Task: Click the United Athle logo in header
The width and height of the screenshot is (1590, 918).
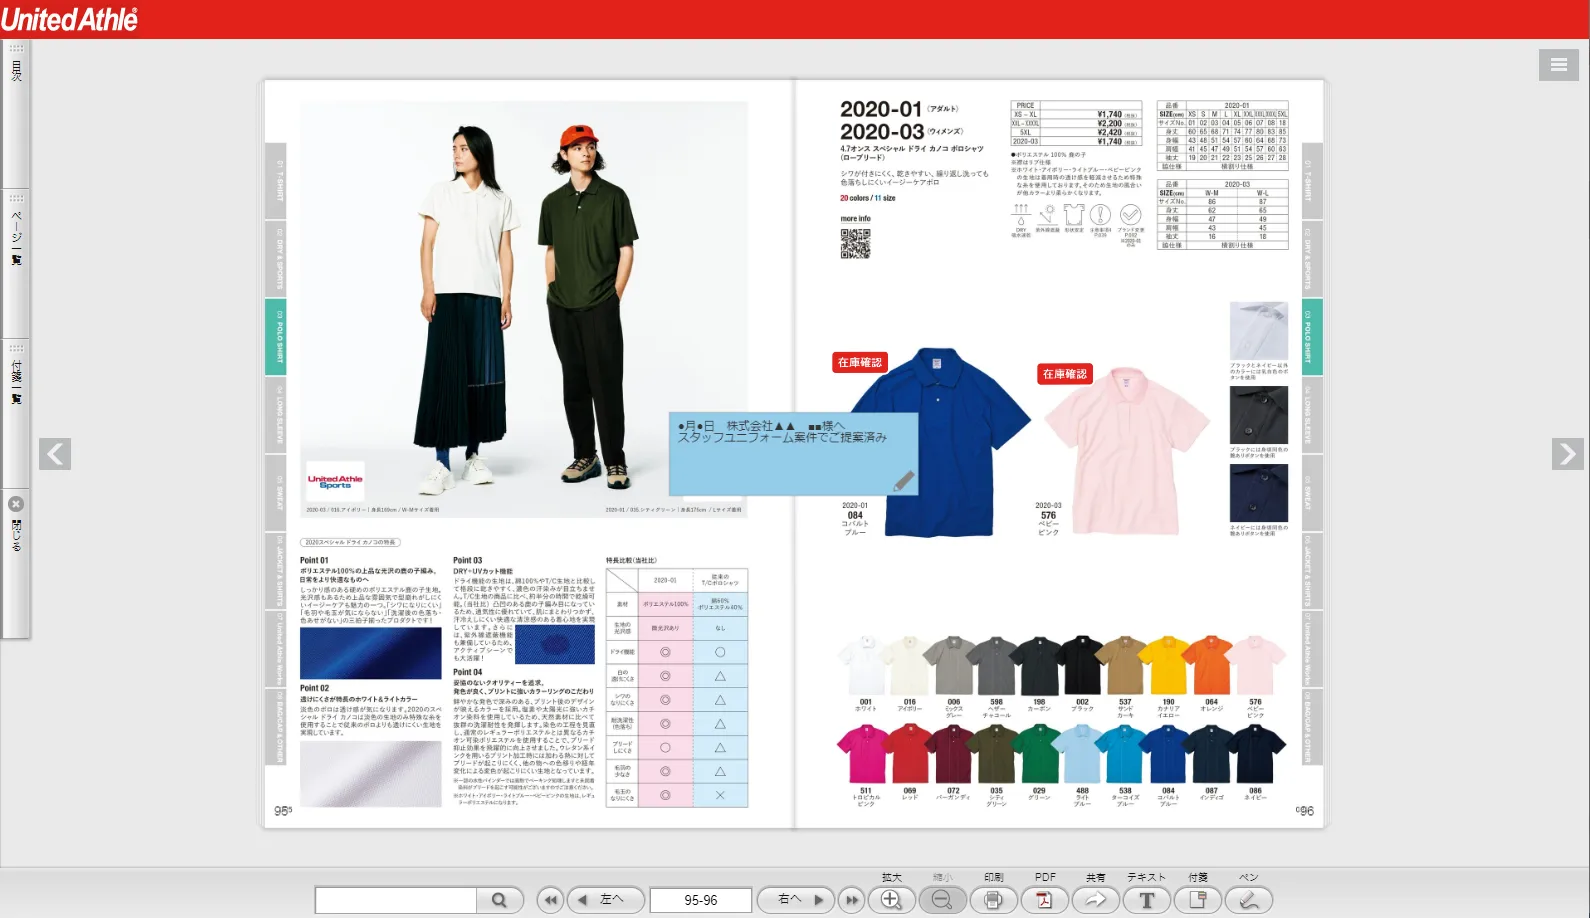Action: coord(70,19)
